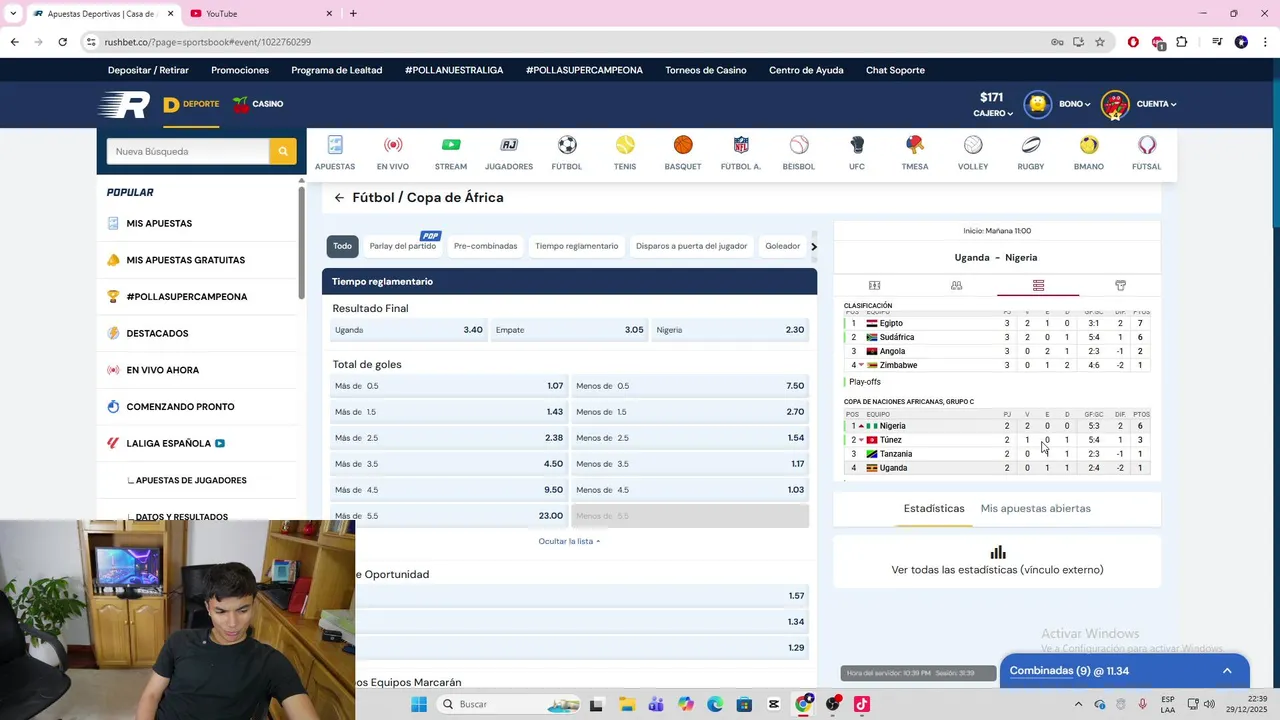Screen dimensions: 1280x720
Task: Select the UFC glove icon
Action: 857,145
